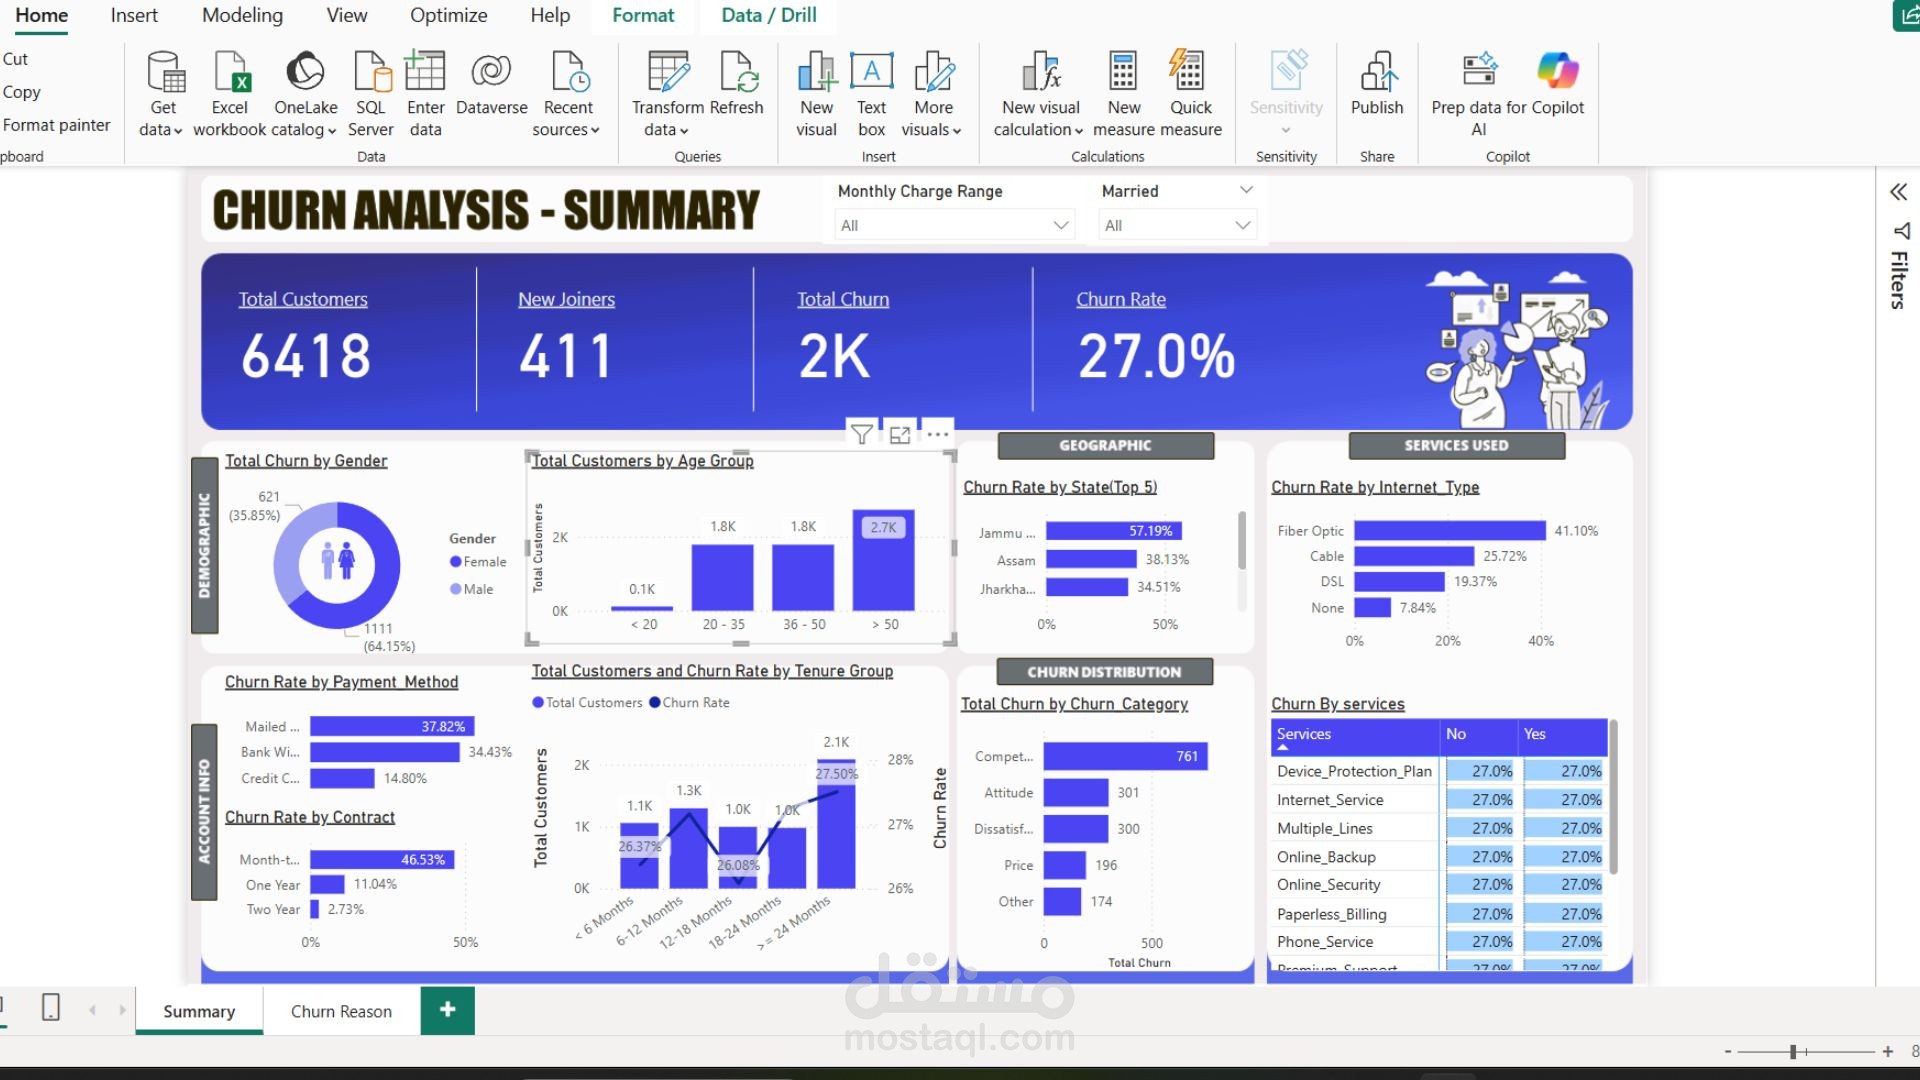Image resolution: width=1920 pixels, height=1080 pixels.
Task: Click the Get data icon
Action: pos(165,72)
